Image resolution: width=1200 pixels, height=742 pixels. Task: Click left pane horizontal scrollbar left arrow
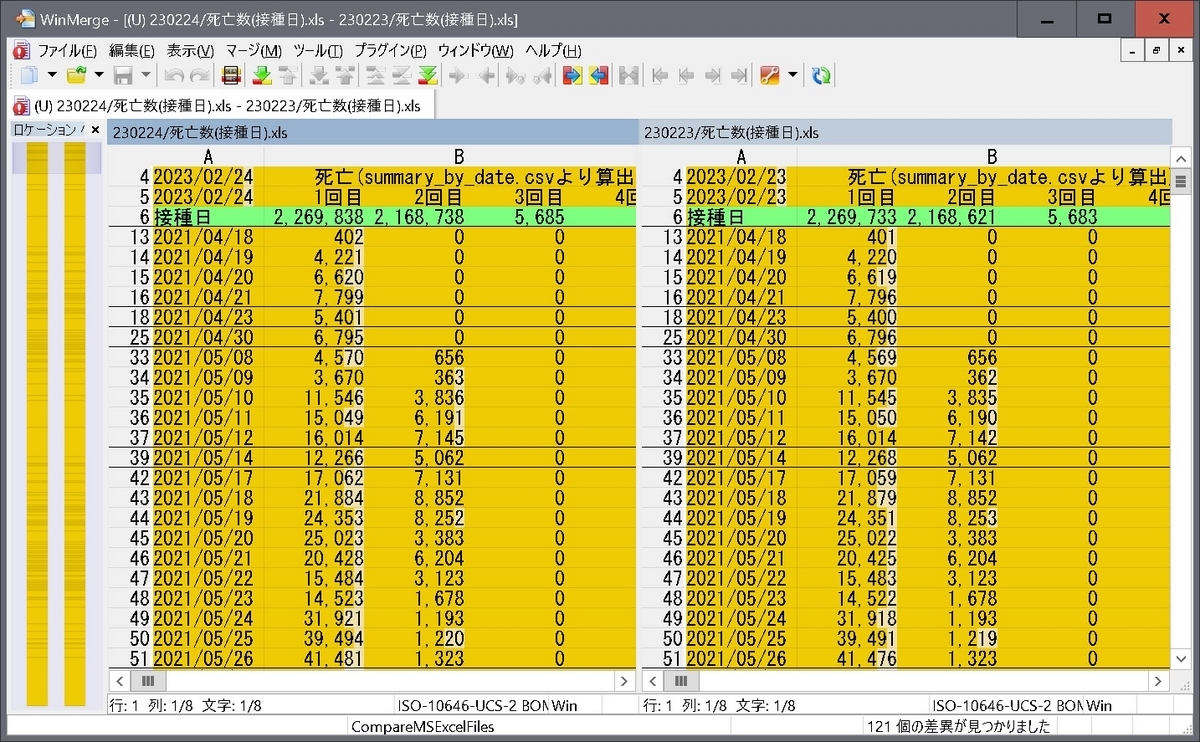pyautogui.click(x=119, y=681)
